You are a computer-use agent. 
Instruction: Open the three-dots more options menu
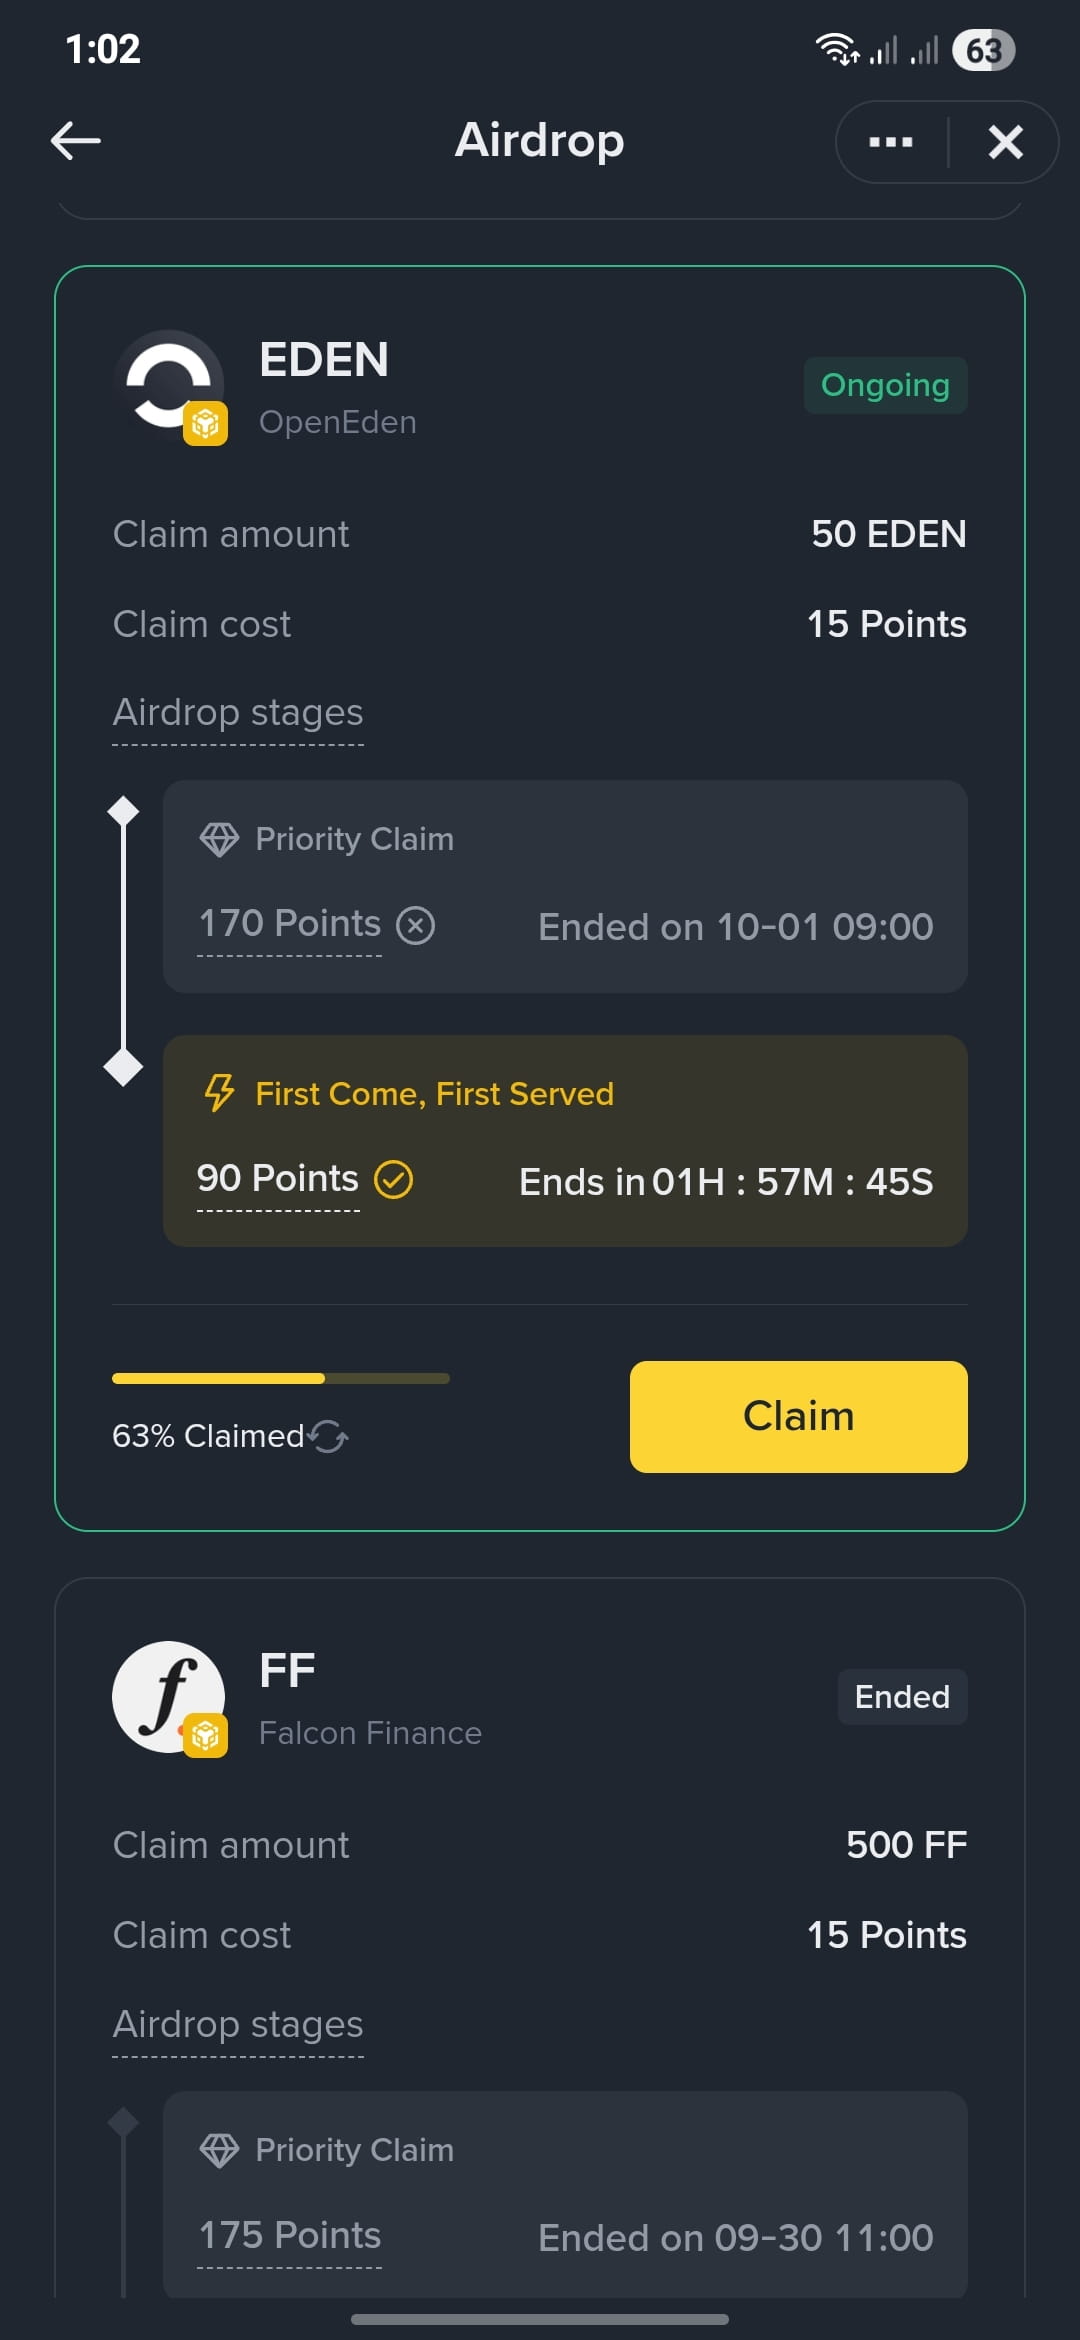pyautogui.click(x=891, y=142)
